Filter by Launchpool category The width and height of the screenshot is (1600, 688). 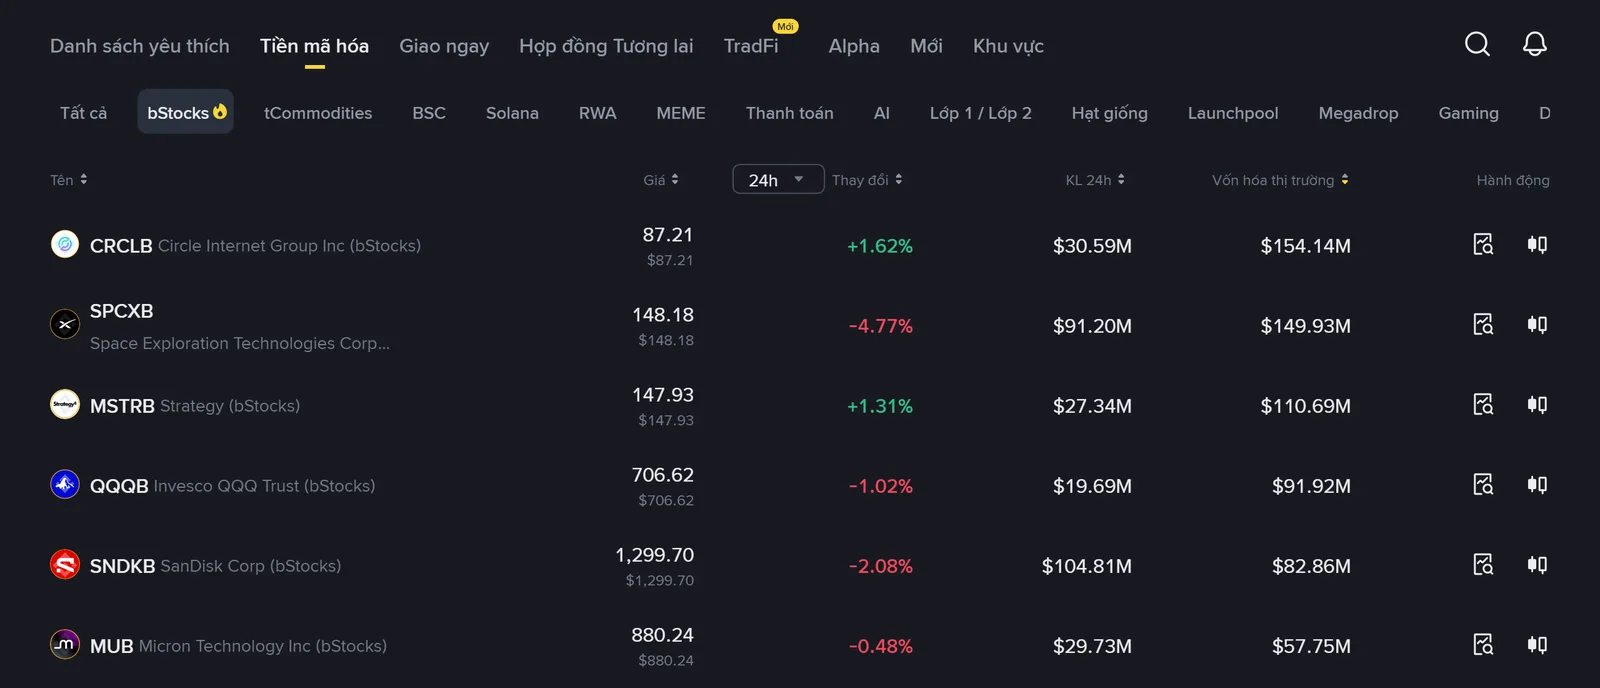(1233, 113)
